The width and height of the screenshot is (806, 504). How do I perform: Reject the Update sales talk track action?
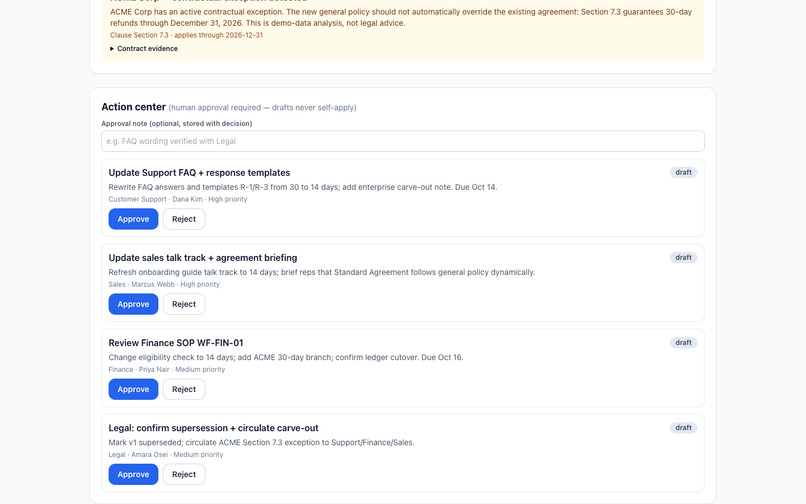pos(184,304)
